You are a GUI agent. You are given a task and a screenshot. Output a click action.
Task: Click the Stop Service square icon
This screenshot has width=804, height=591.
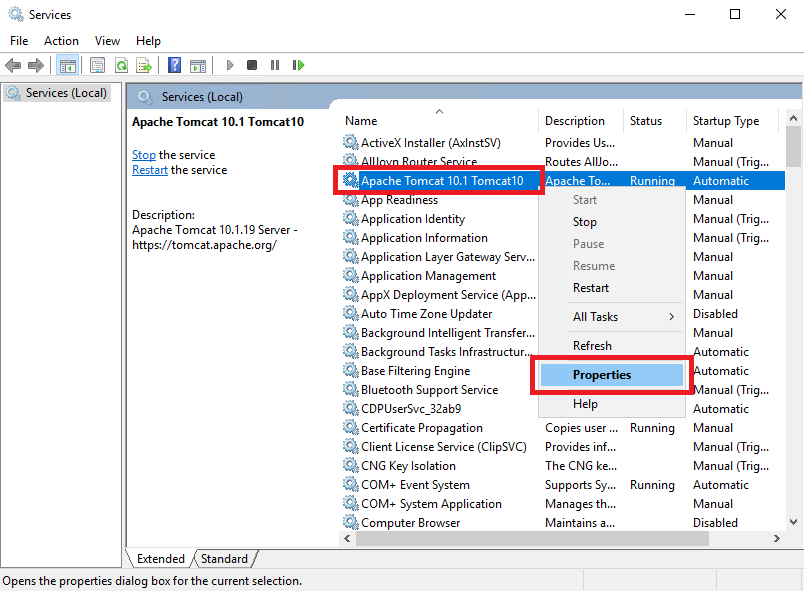[x=252, y=65]
